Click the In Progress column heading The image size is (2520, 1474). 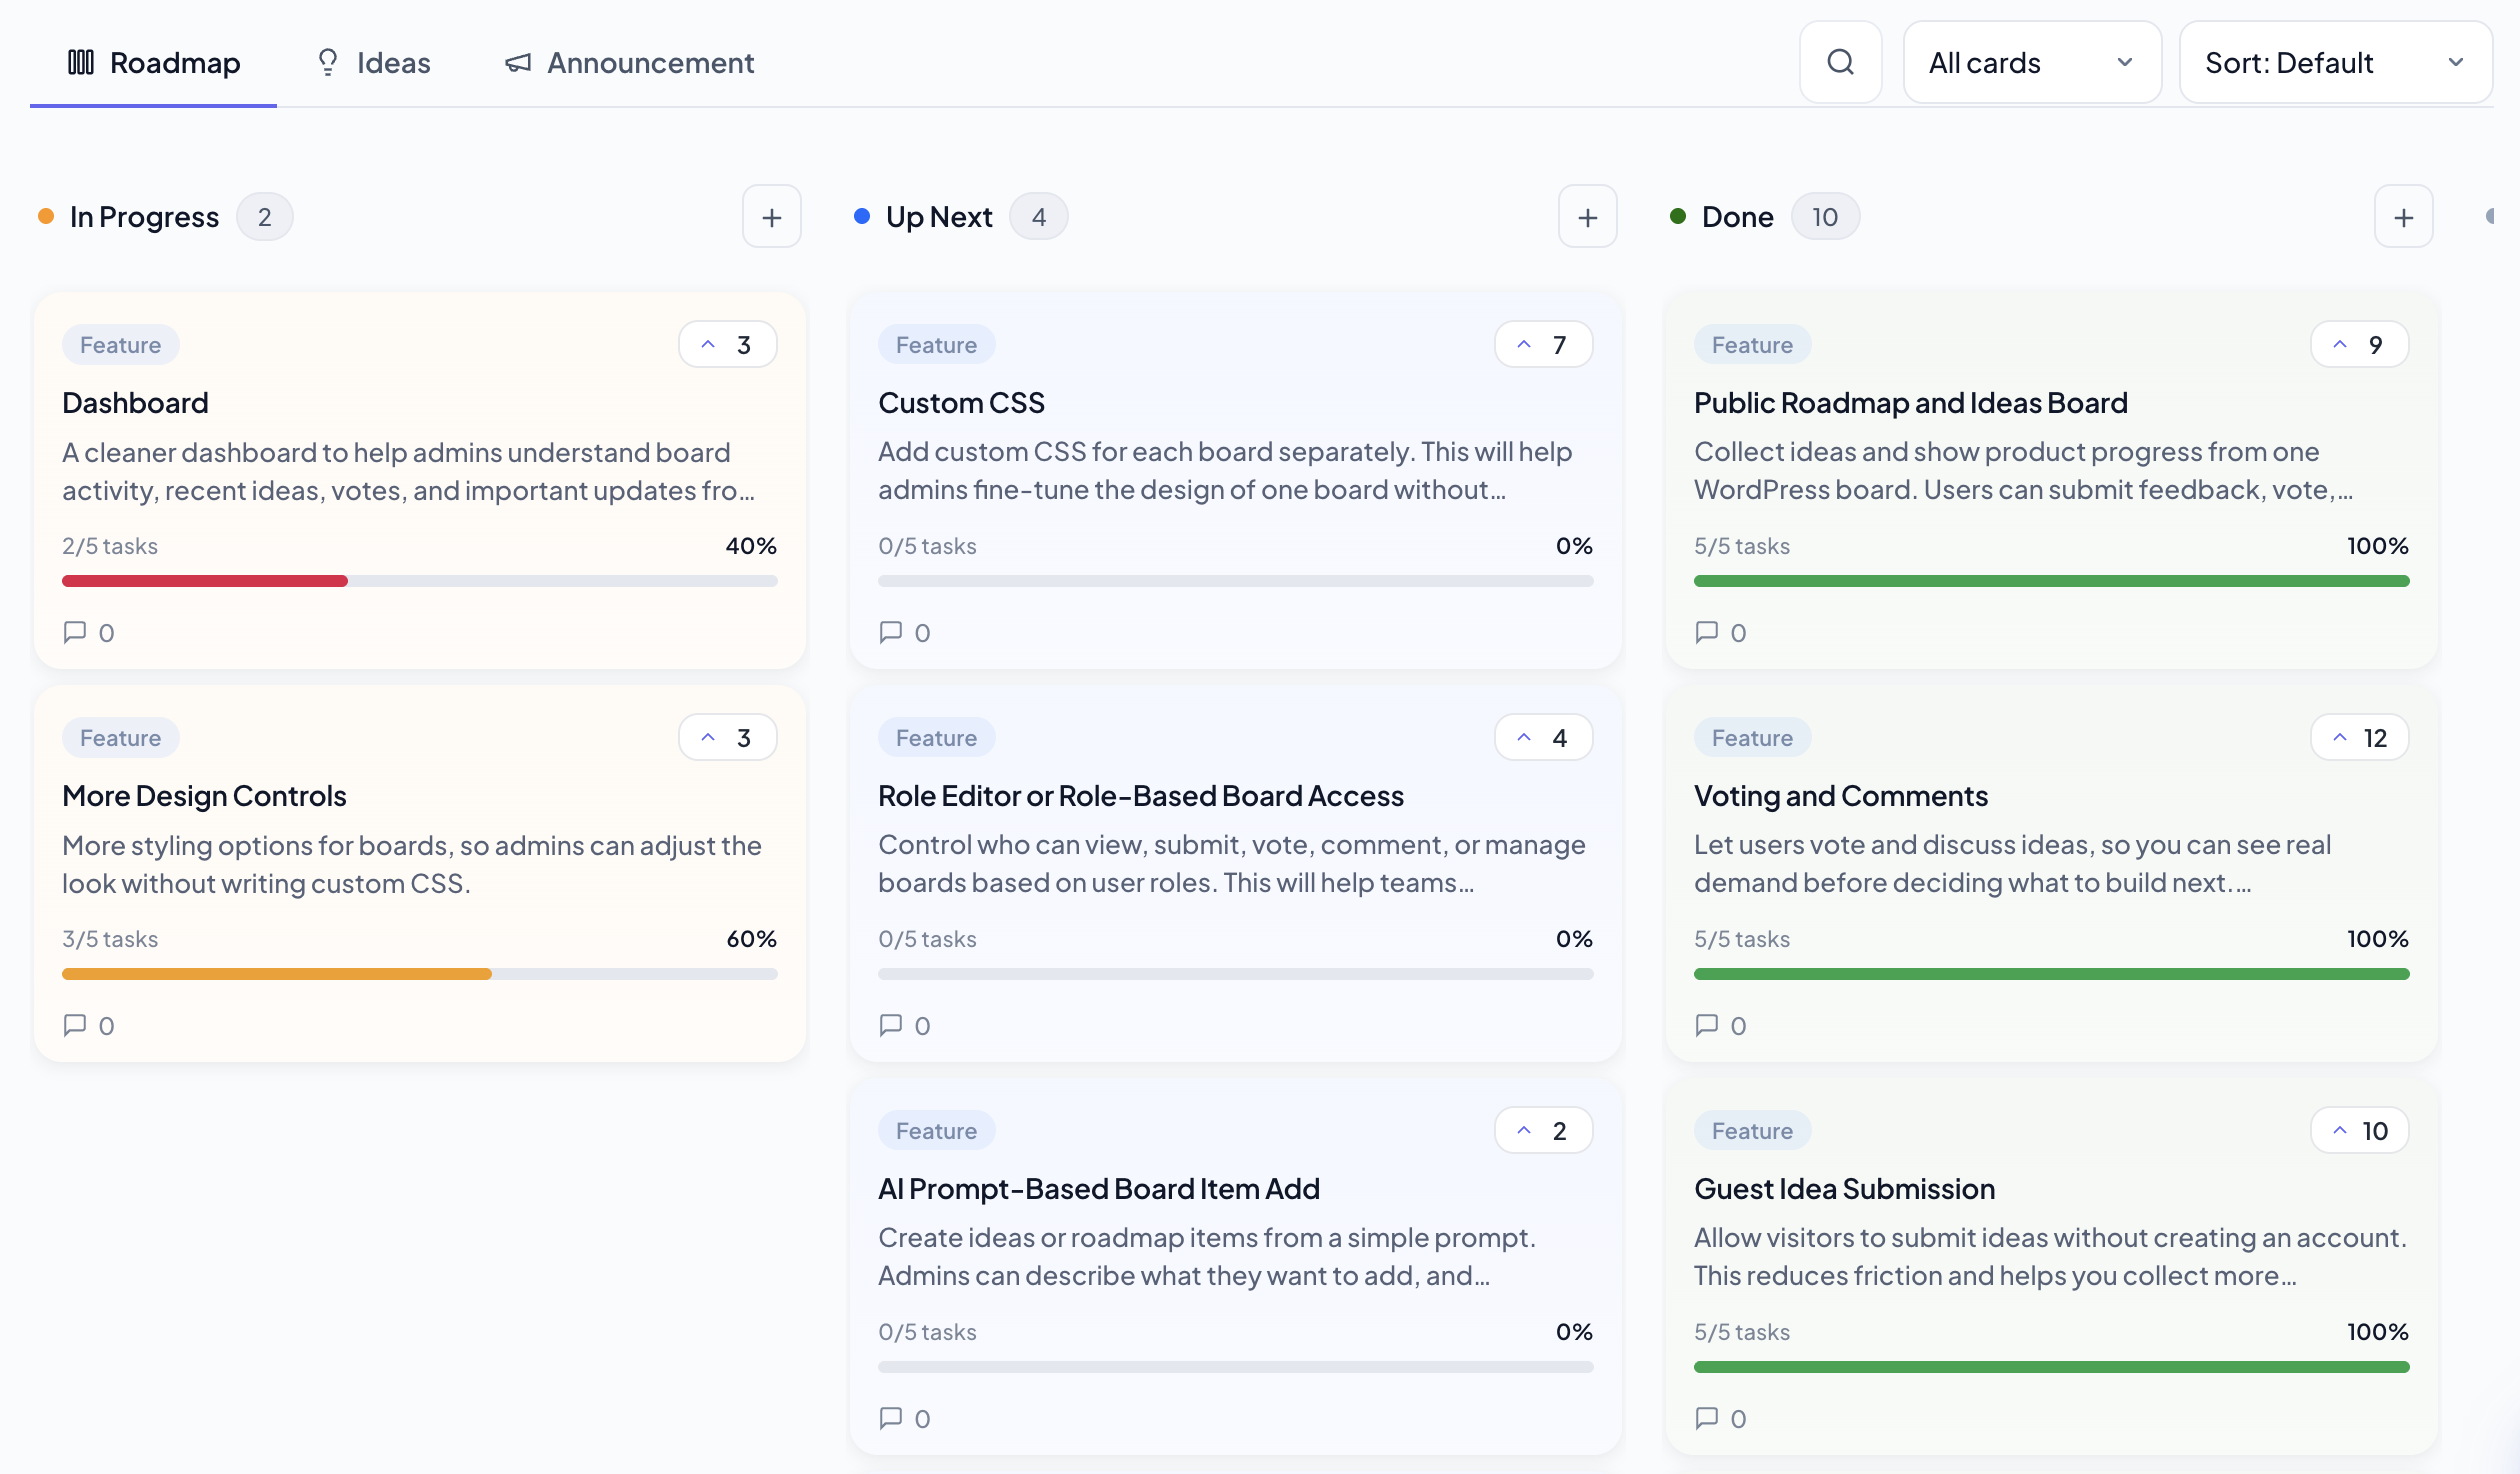click(x=144, y=217)
